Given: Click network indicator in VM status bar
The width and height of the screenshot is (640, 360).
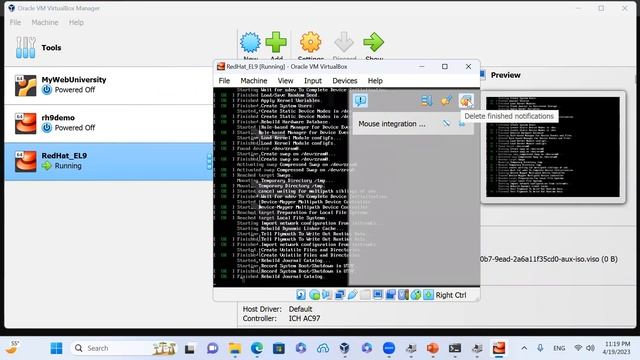Looking at the screenshot, I should (x=340, y=295).
